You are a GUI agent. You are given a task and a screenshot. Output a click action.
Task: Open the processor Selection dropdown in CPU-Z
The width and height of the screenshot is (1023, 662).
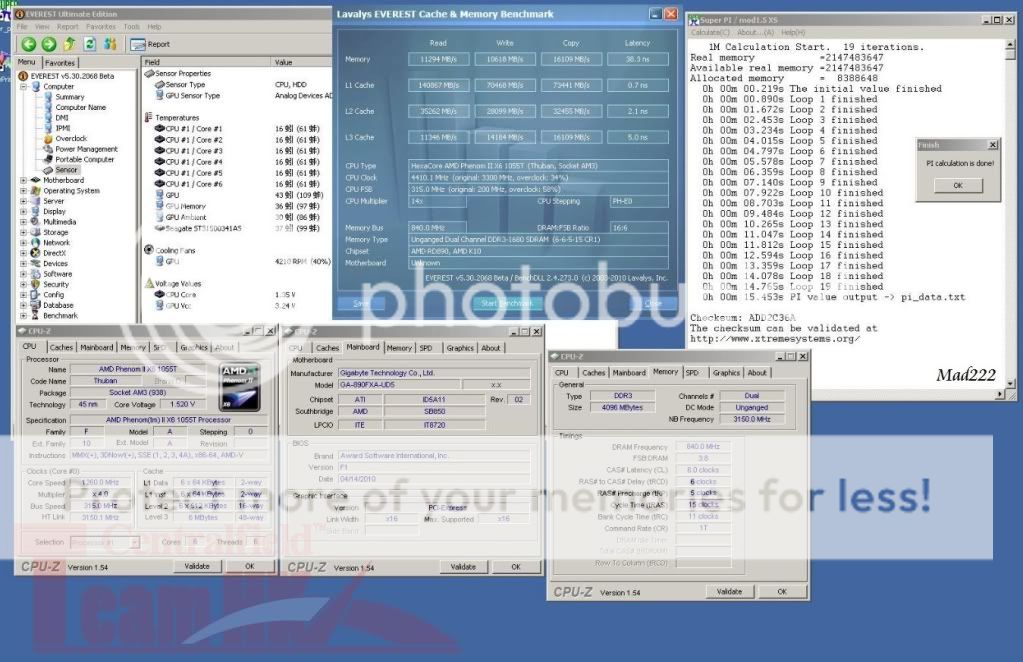[106, 543]
